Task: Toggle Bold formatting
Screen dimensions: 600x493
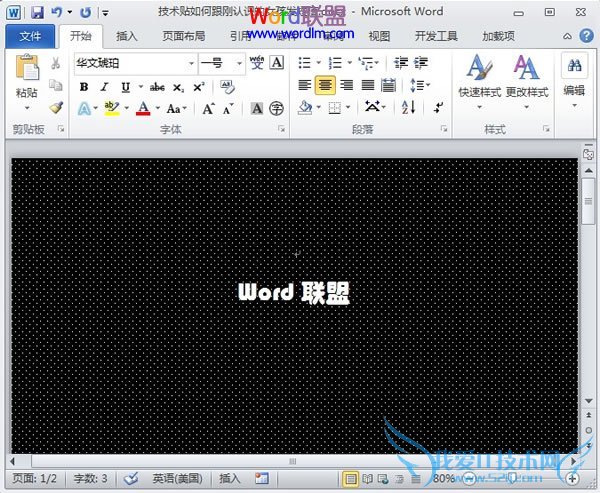Action: [84, 87]
